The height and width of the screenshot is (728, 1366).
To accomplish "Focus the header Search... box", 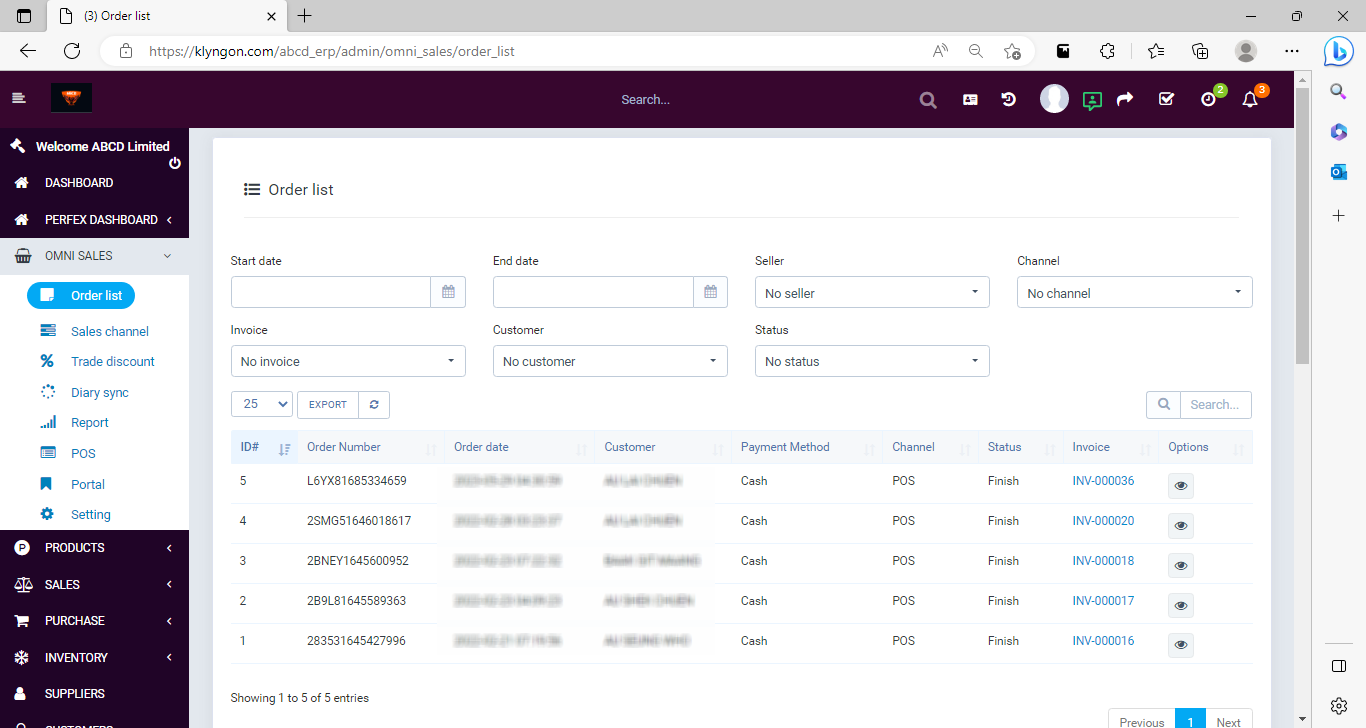I will click(x=646, y=100).
